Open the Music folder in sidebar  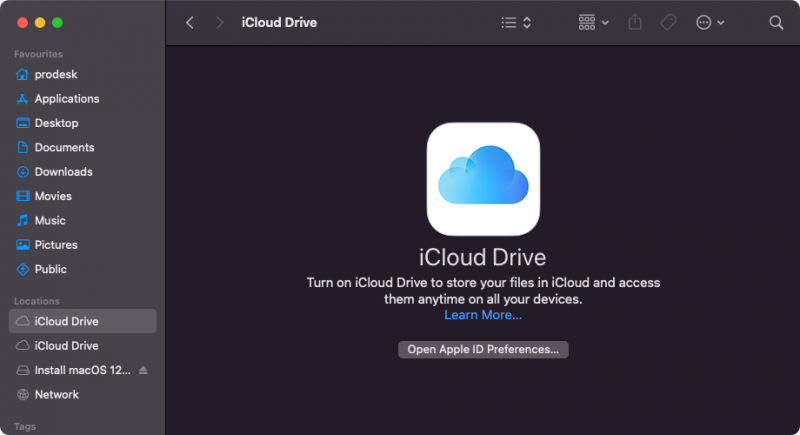50,220
